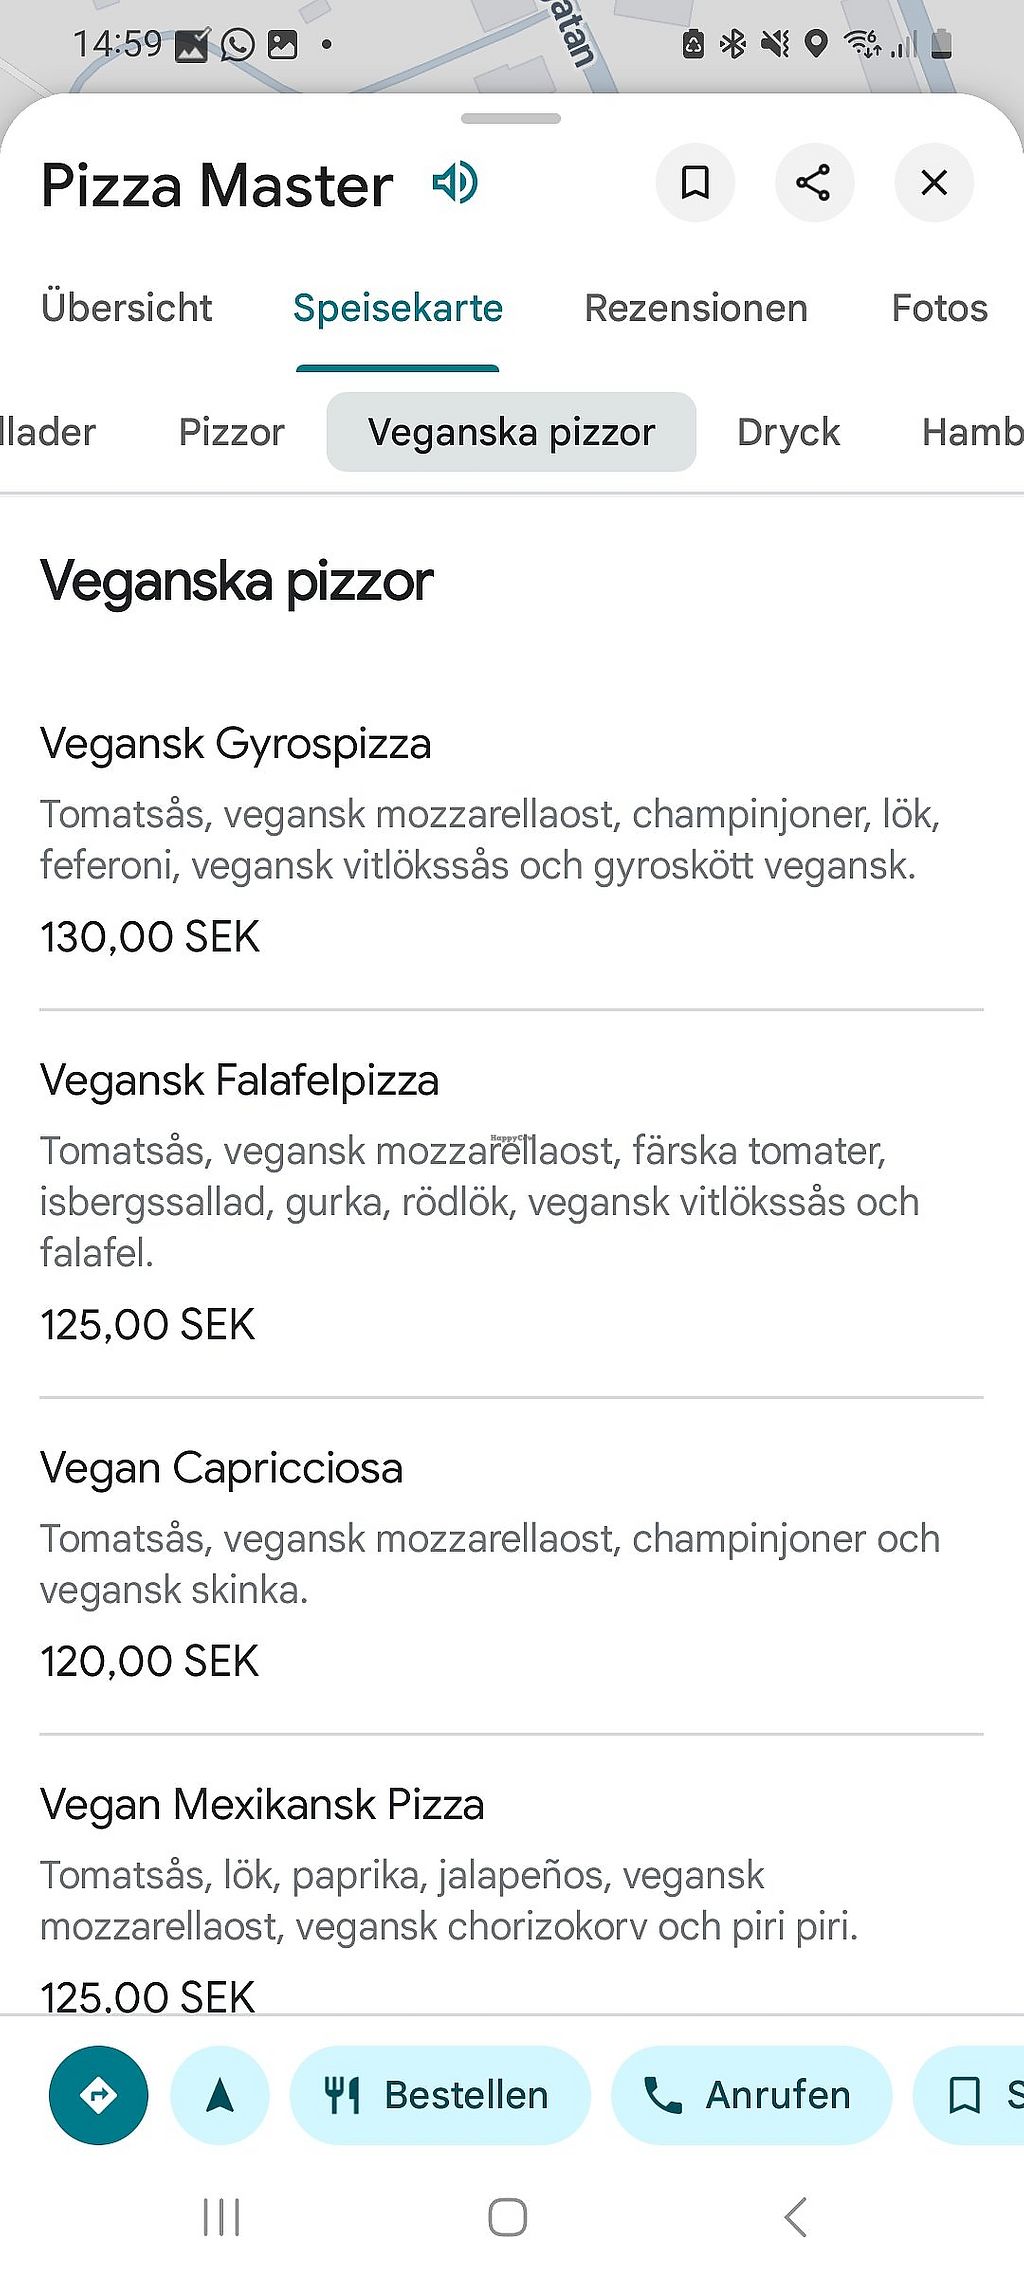The image size is (1024, 2276).
Task: Save Pizza Master with bookmark icon
Action: click(695, 183)
